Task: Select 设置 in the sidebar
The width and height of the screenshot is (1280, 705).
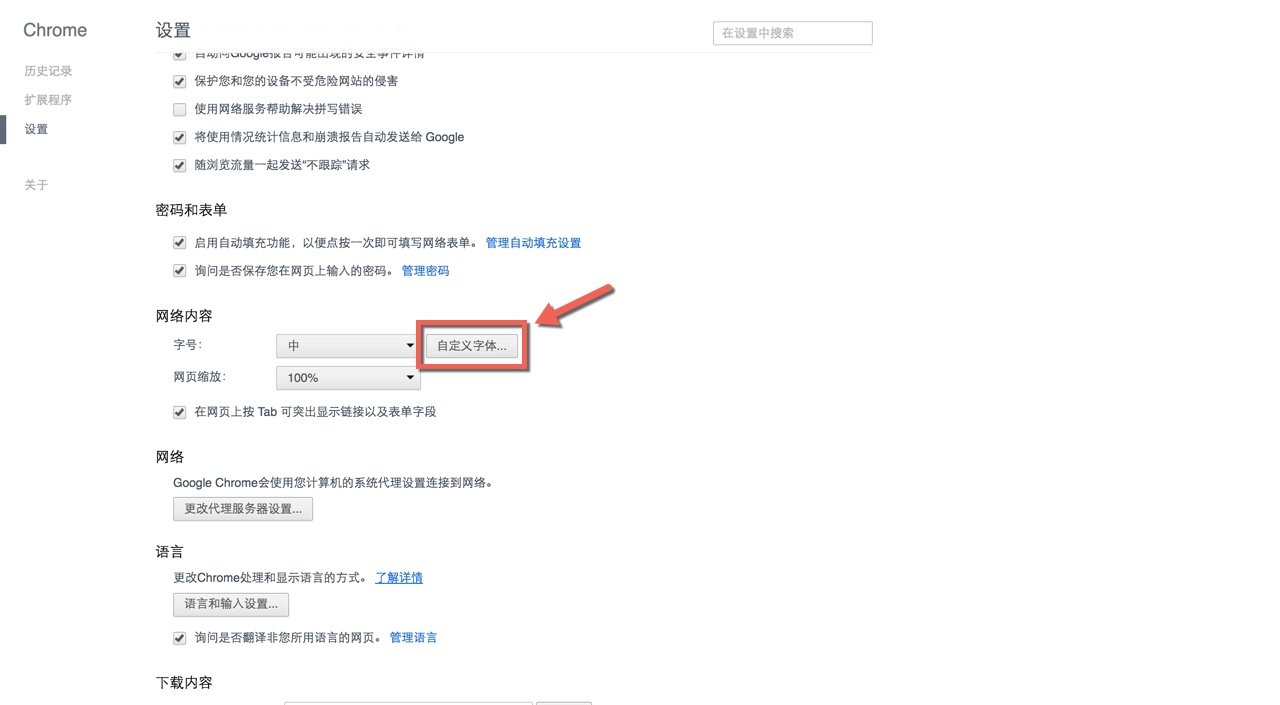Action: 36,129
